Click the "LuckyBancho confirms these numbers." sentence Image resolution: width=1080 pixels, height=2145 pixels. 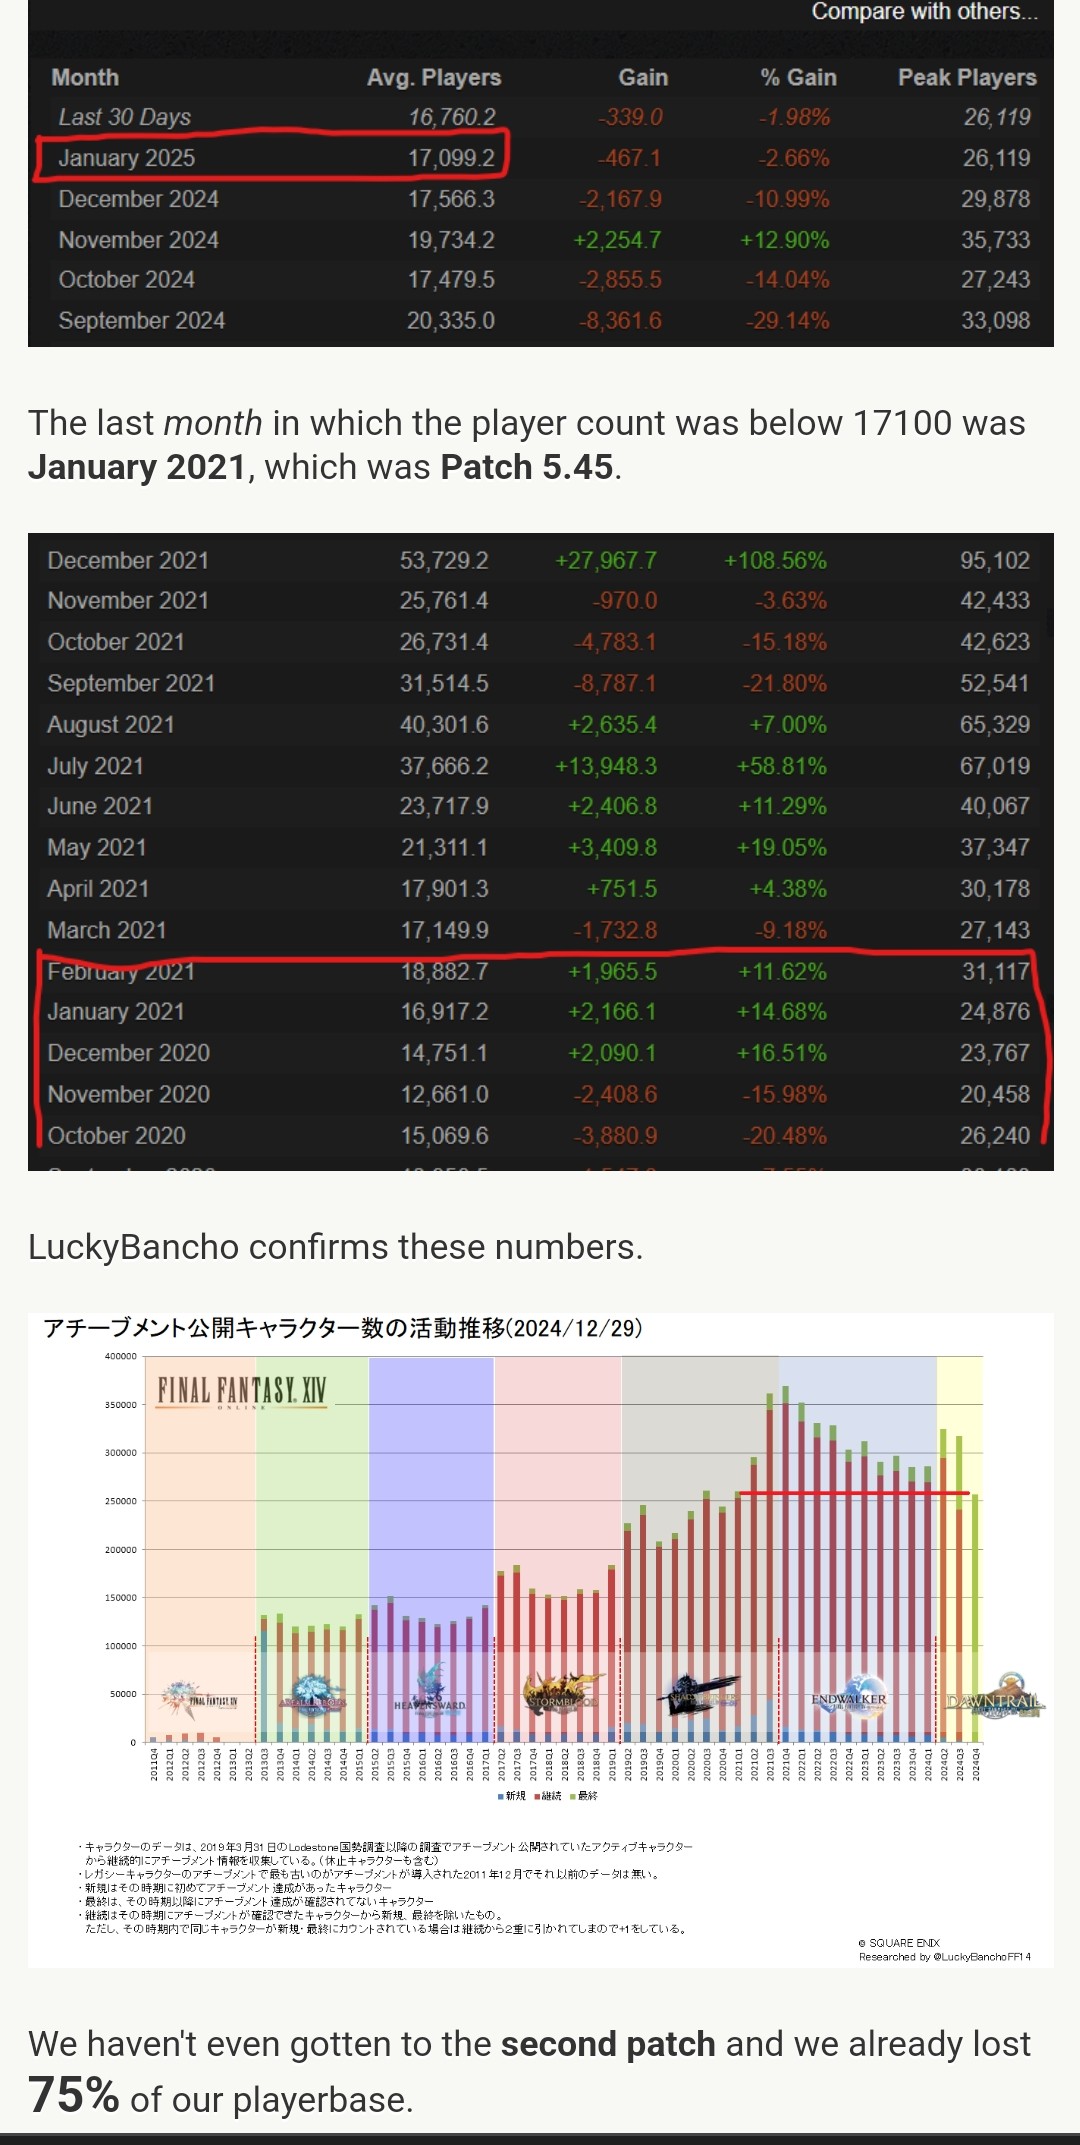click(x=335, y=1247)
